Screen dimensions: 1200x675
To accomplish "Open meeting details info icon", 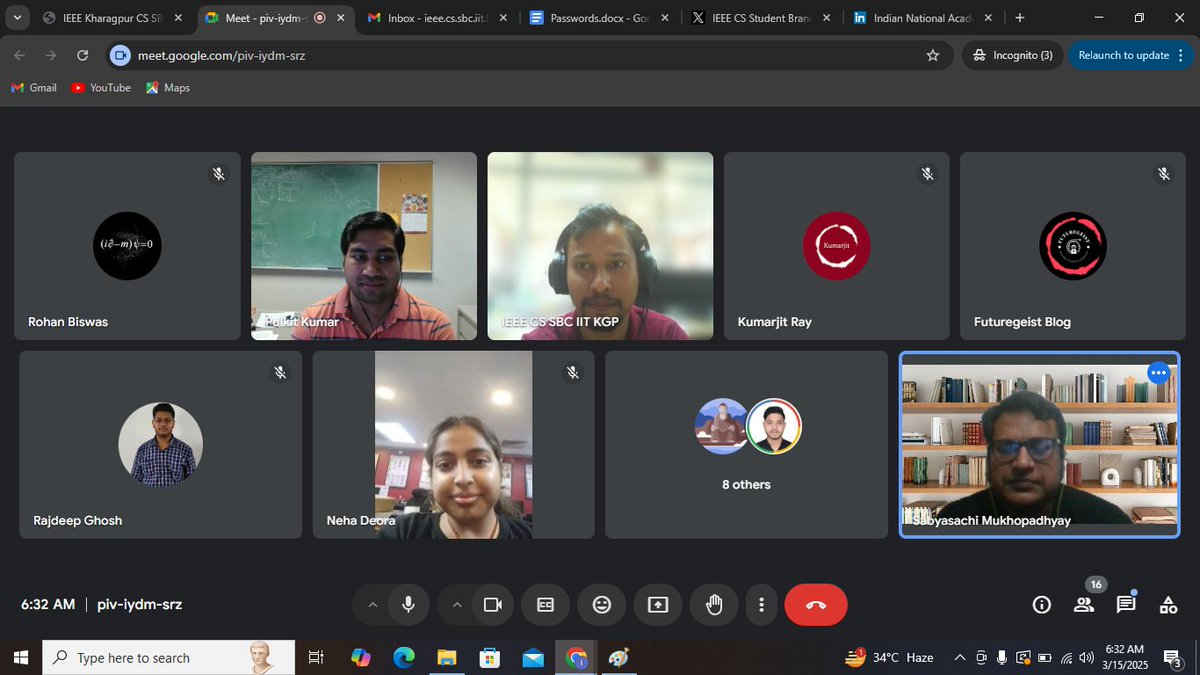I will (1042, 605).
